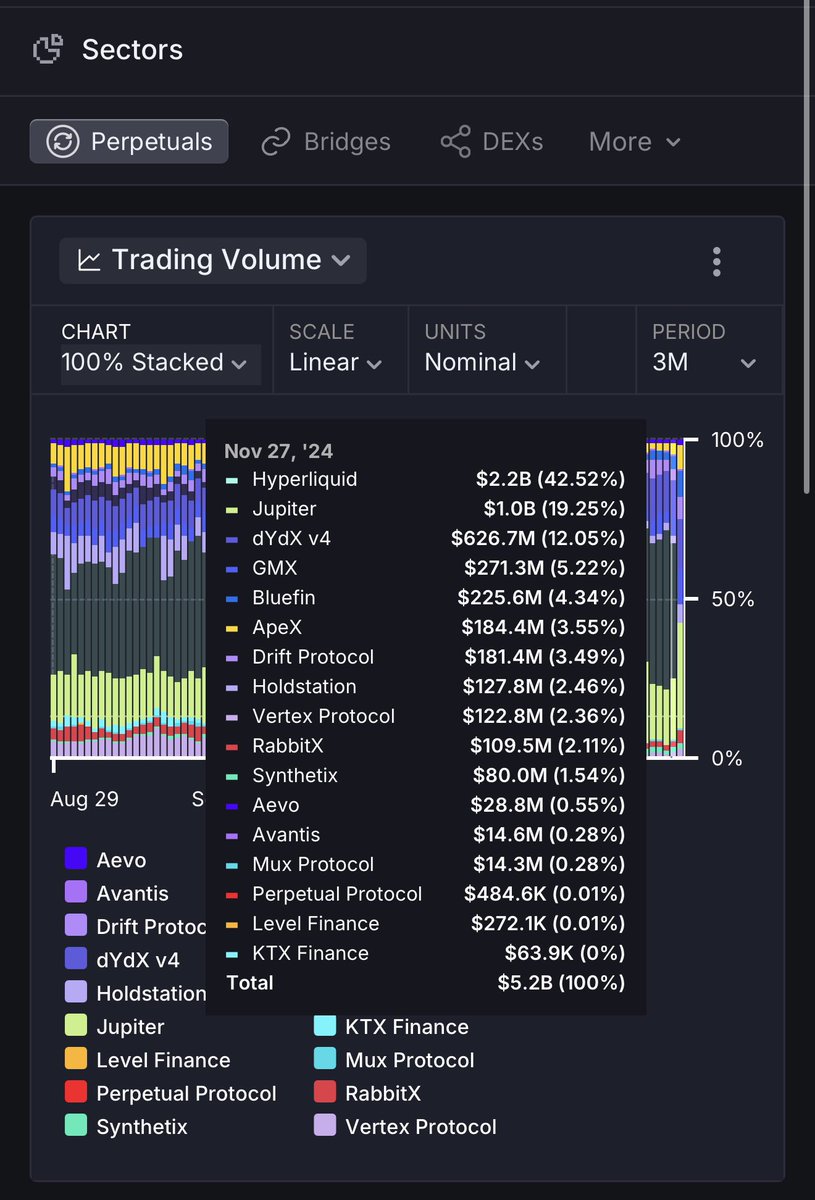This screenshot has width=815, height=1200.
Task: Open the Trading Volume metric dropdown
Action: pyautogui.click(x=213, y=260)
